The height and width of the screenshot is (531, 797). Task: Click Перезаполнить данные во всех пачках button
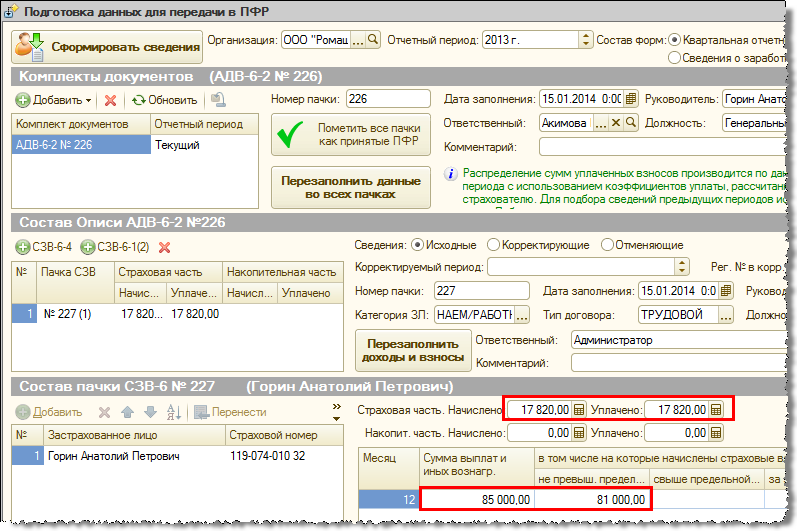click(350, 186)
